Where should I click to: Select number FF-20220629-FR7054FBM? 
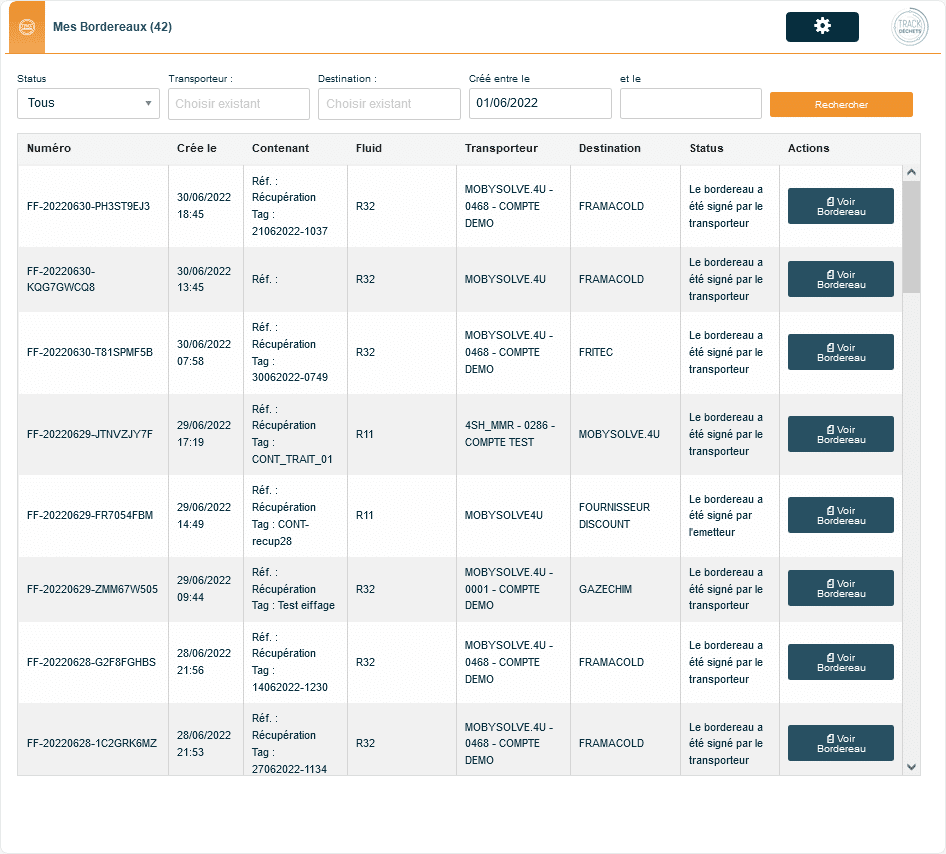(x=90, y=515)
